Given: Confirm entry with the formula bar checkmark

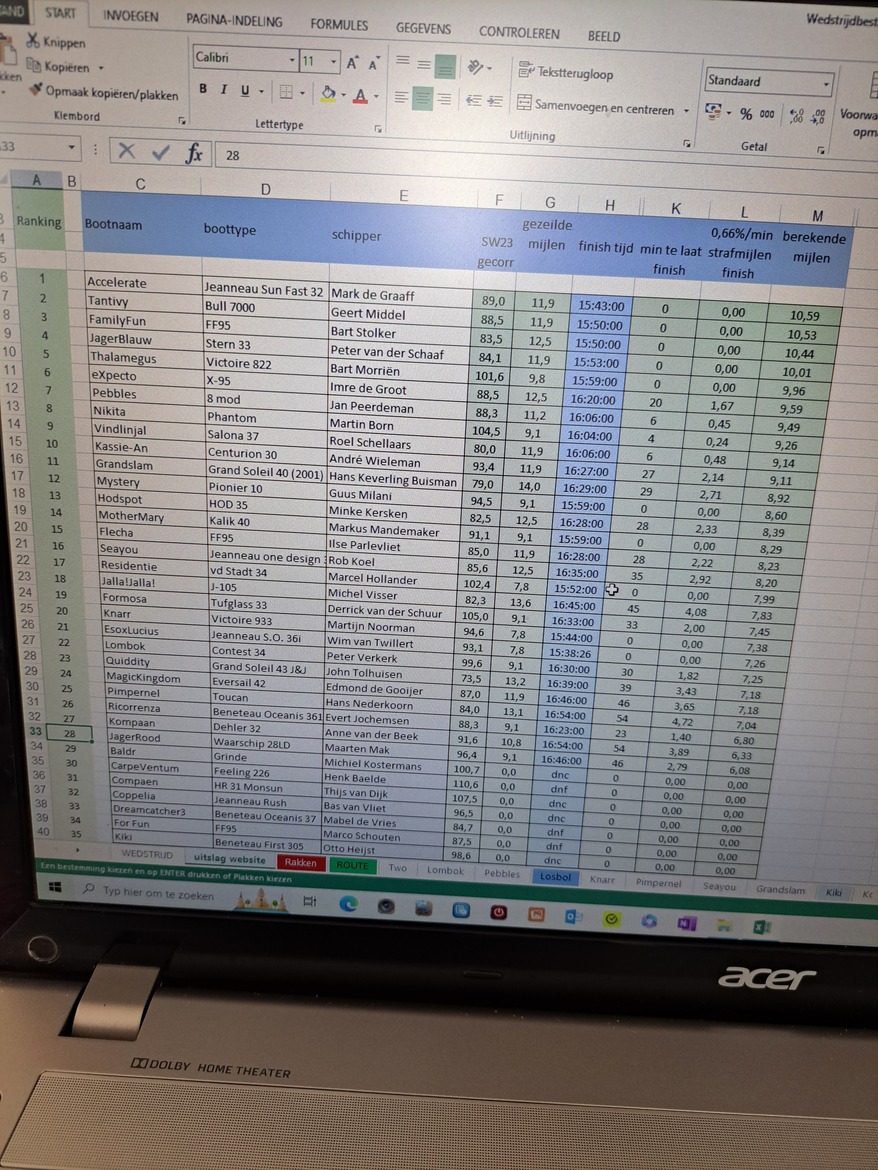Looking at the screenshot, I should coord(160,152).
